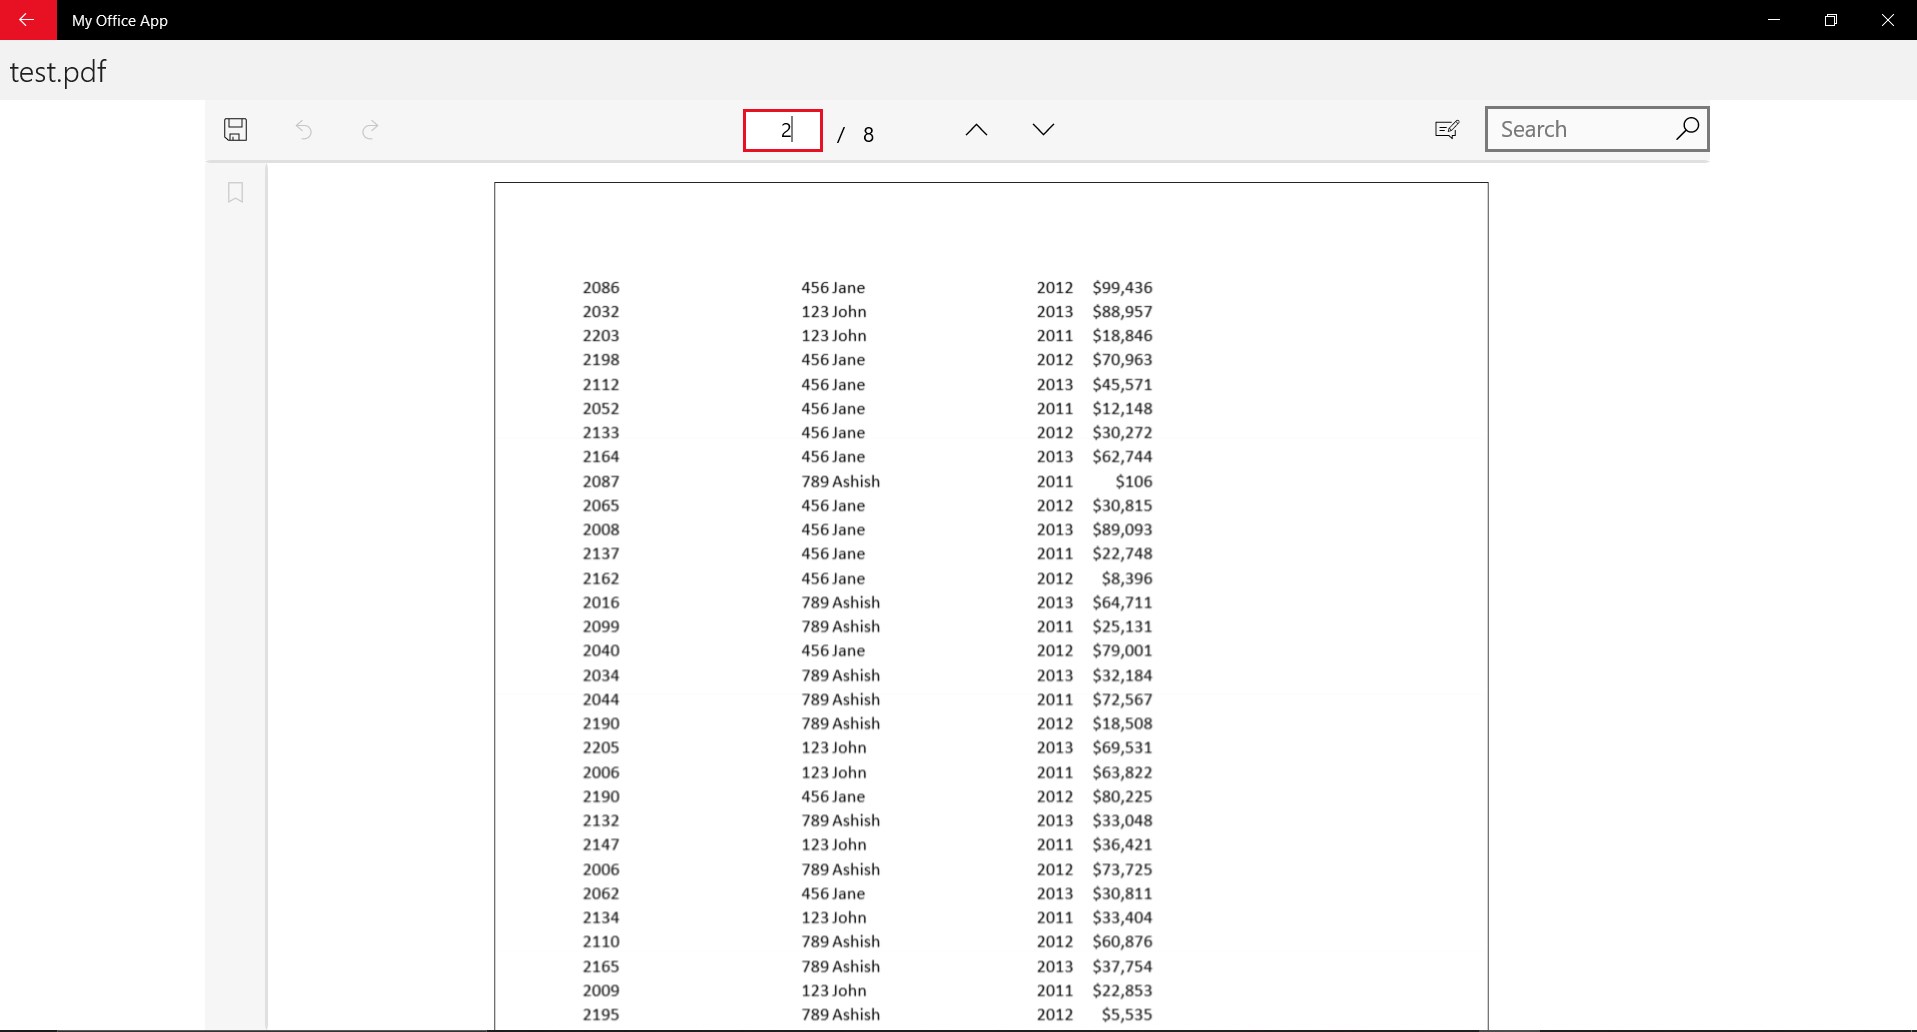Image resolution: width=1917 pixels, height=1032 pixels.
Task: Select the small amount $106
Action: pos(1134,481)
